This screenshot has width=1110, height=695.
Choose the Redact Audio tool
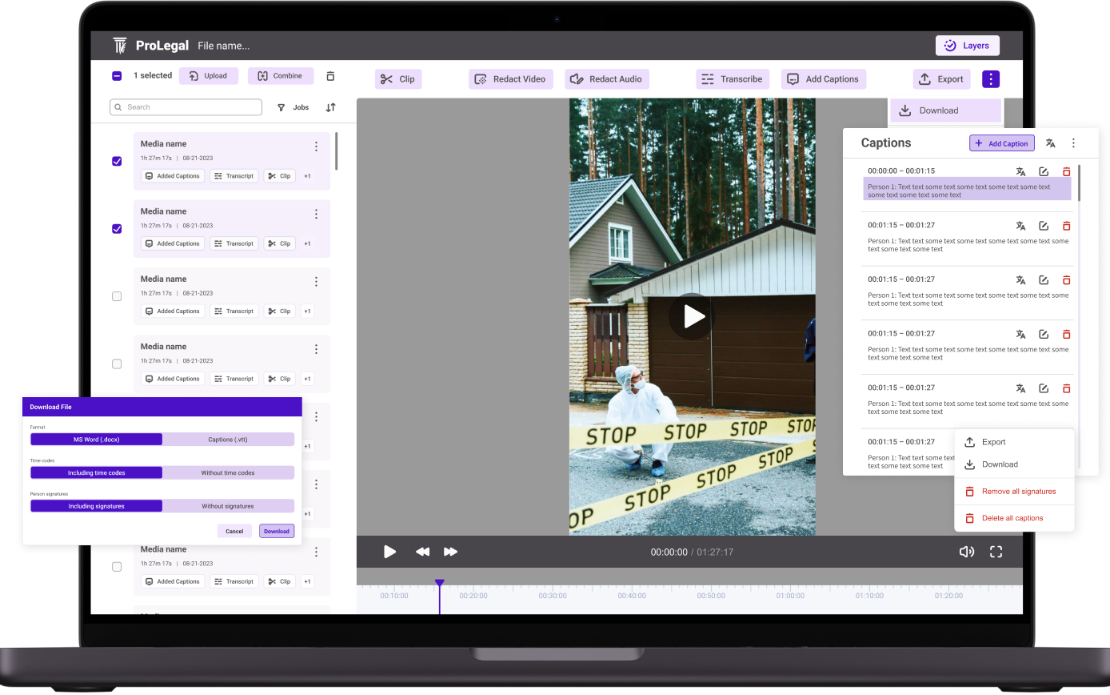pos(607,79)
